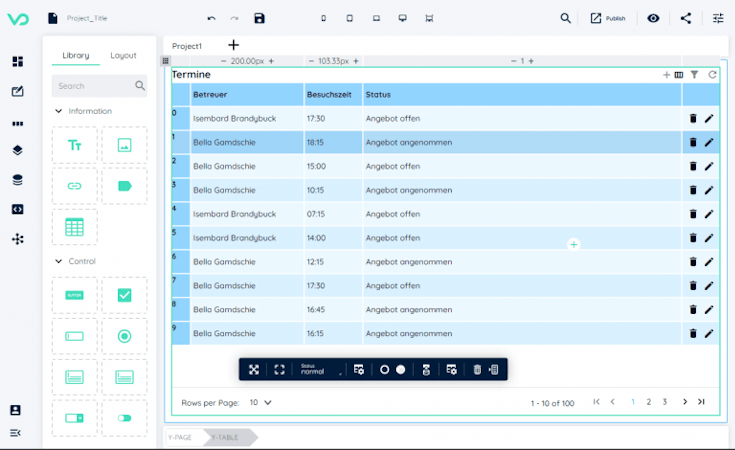Open the Rows per Page dropdown

click(x=261, y=402)
